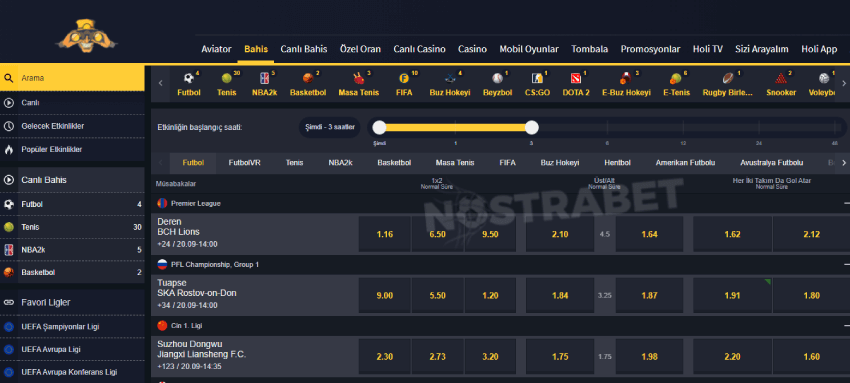Open the UEFA Şampiyonlar Ligi link
Viewport: 850px width, 383px height.
coord(60,327)
